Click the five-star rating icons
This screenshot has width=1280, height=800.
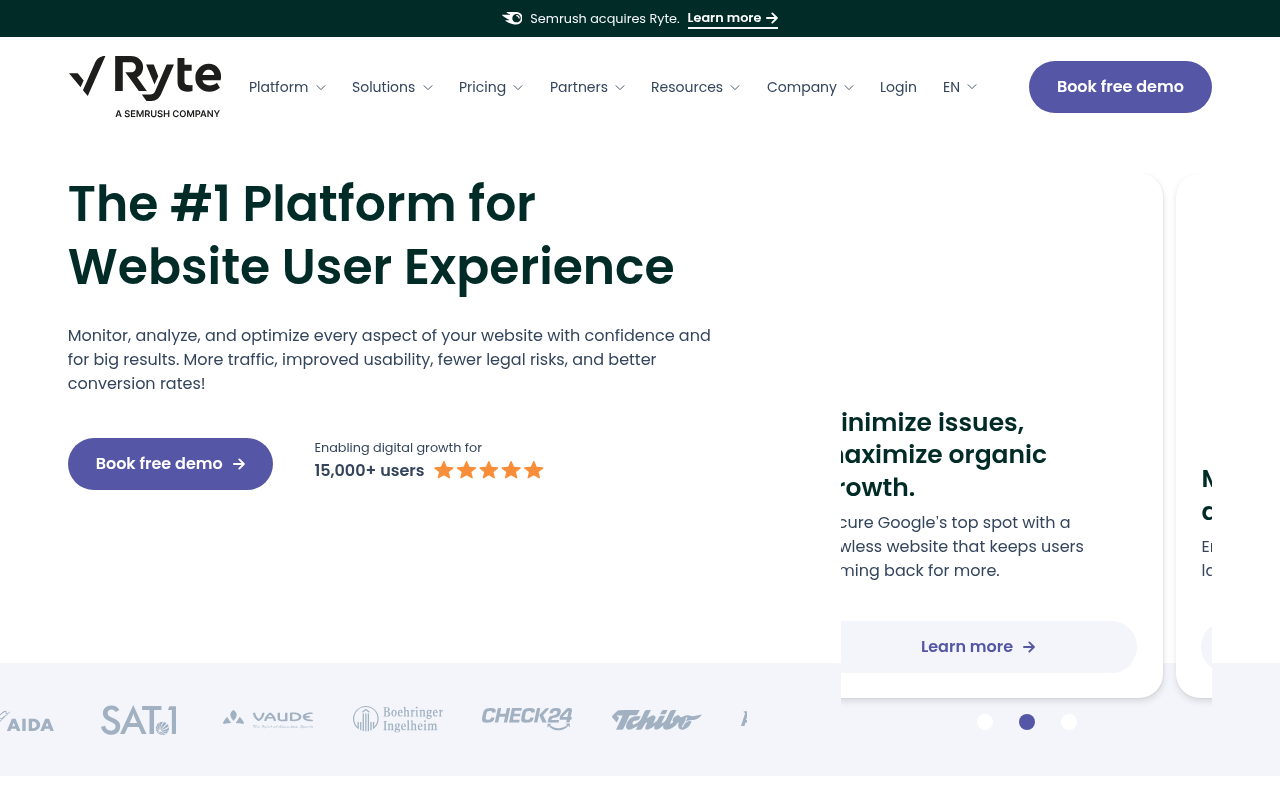click(489, 470)
